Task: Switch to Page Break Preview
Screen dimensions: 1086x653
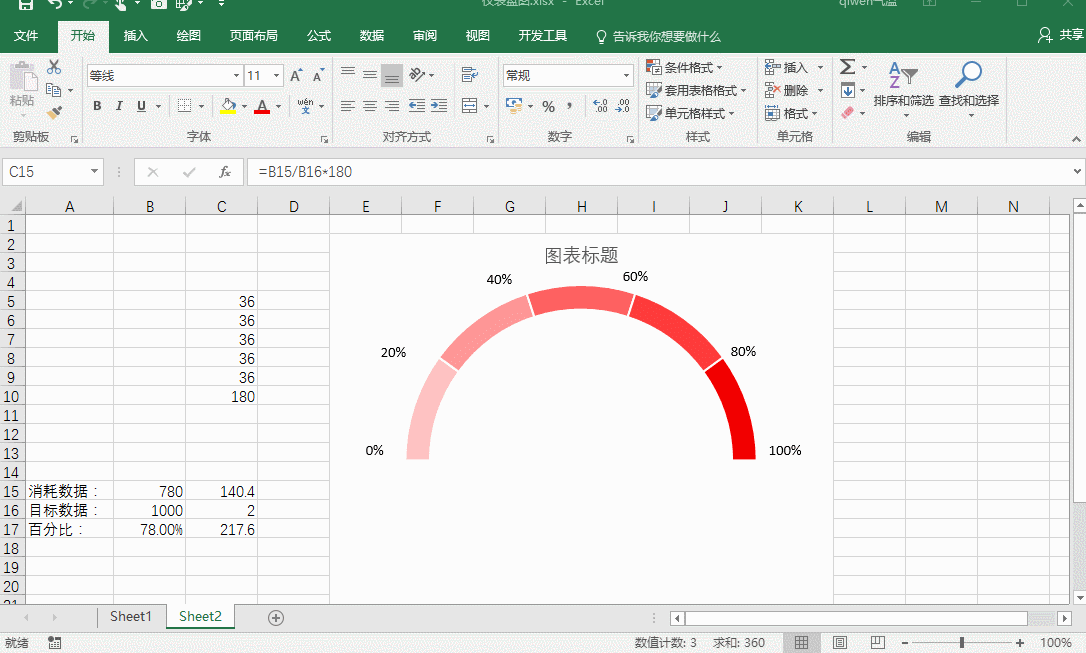Action: pyautogui.click(x=878, y=643)
